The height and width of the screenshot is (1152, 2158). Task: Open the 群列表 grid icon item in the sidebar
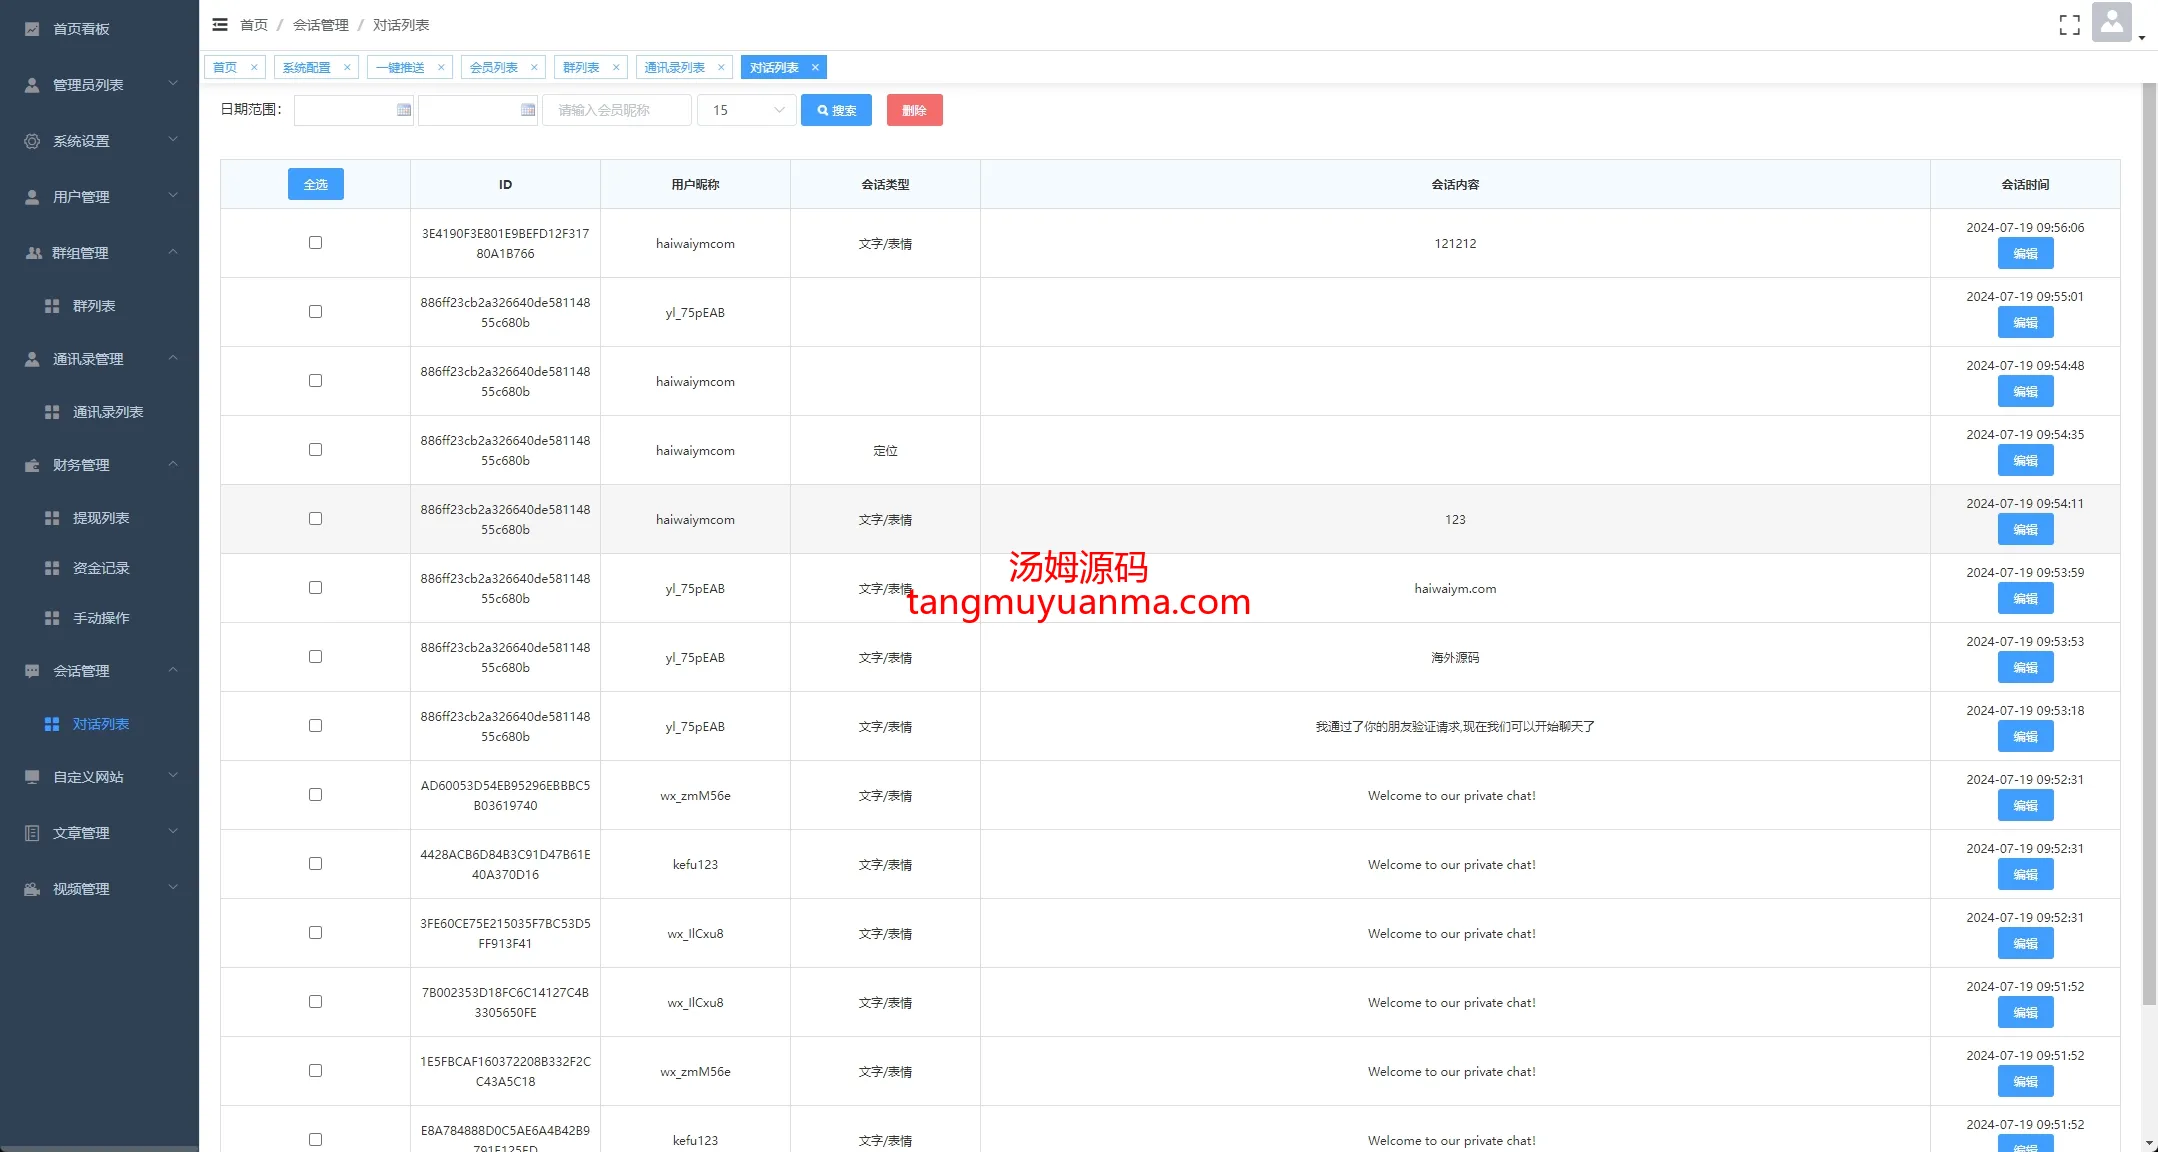pyautogui.click(x=52, y=306)
